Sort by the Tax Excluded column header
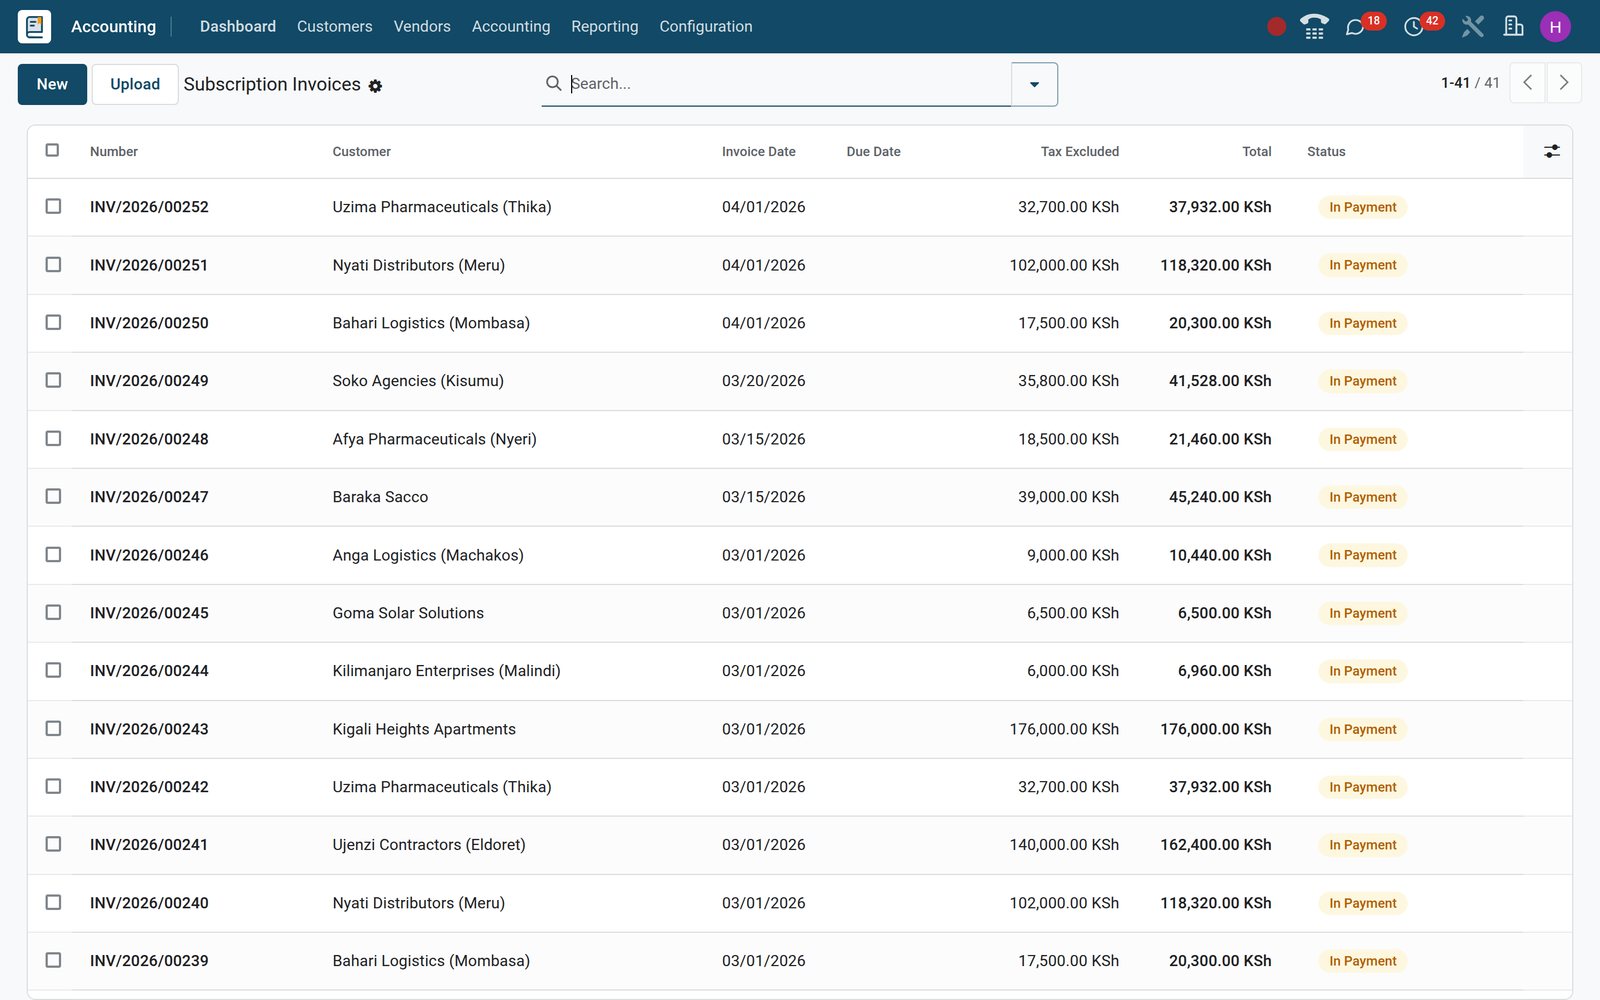Image resolution: width=1600 pixels, height=1000 pixels. coord(1079,152)
